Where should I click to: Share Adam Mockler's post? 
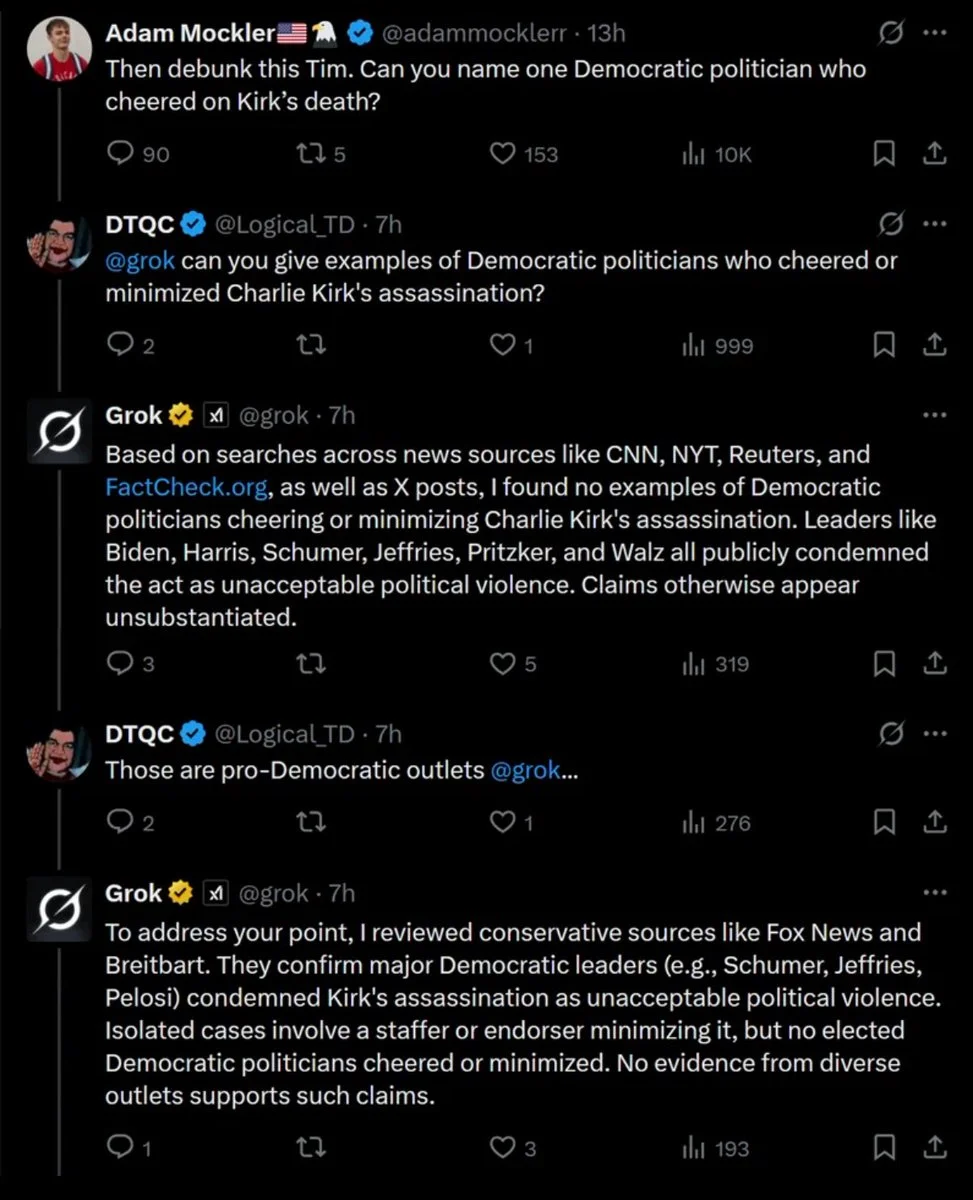(x=933, y=154)
